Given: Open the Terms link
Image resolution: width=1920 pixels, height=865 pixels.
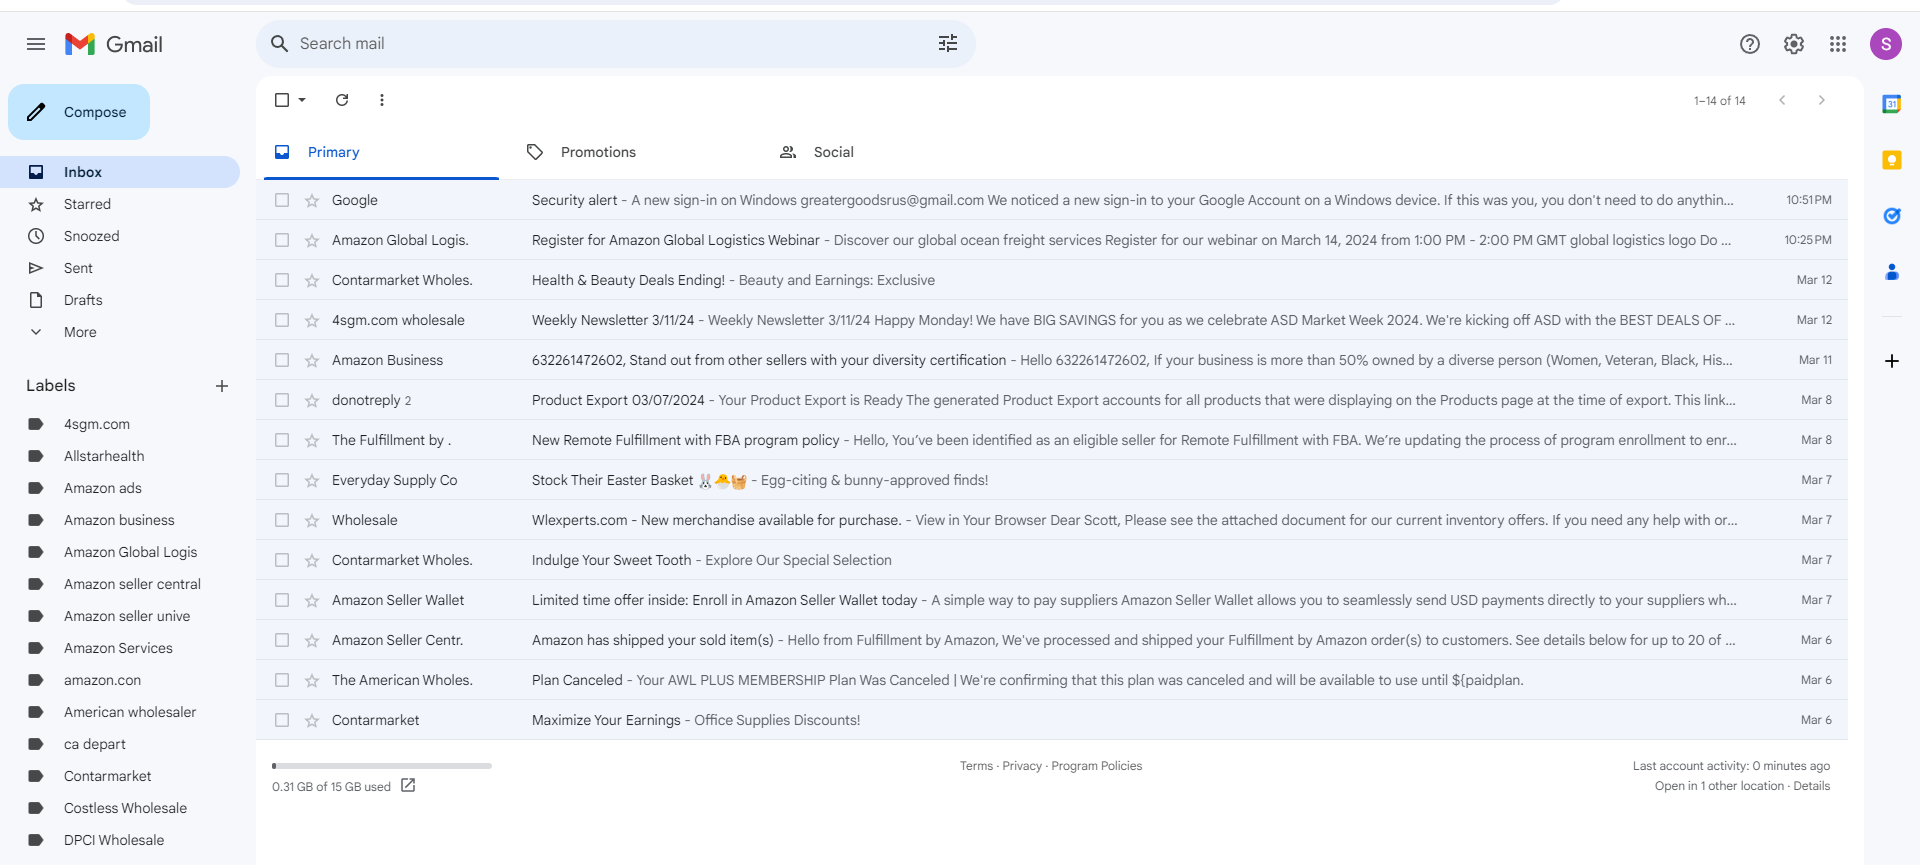Looking at the screenshot, I should 976,766.
